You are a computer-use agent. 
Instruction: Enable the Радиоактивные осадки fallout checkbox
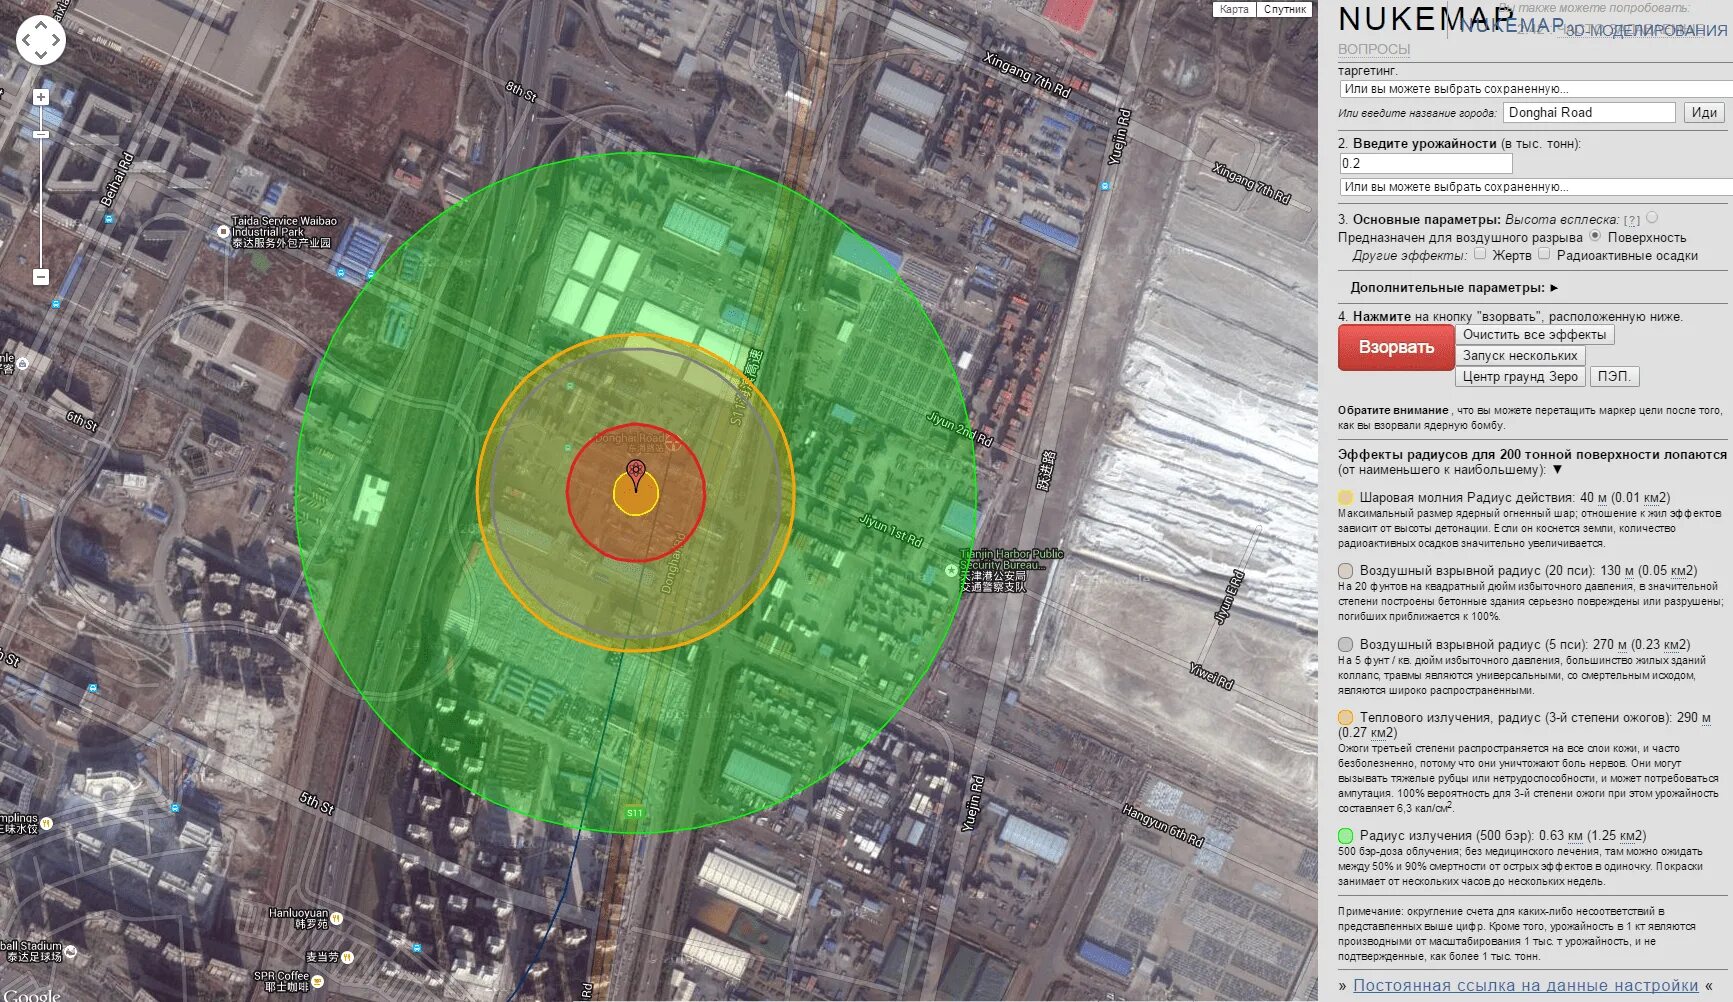(x=1544, y=254)
